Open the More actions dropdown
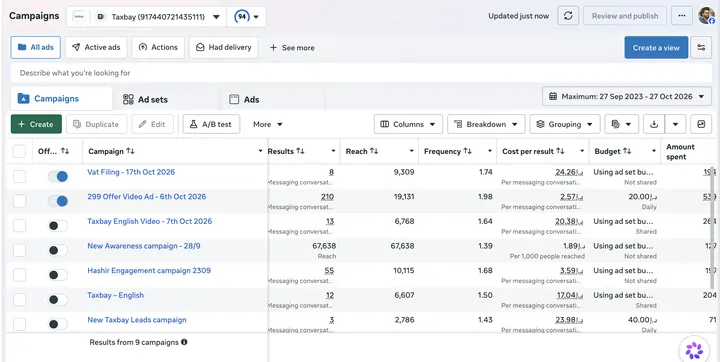This screenshot has width=720, height=362. tap(268, 124)
